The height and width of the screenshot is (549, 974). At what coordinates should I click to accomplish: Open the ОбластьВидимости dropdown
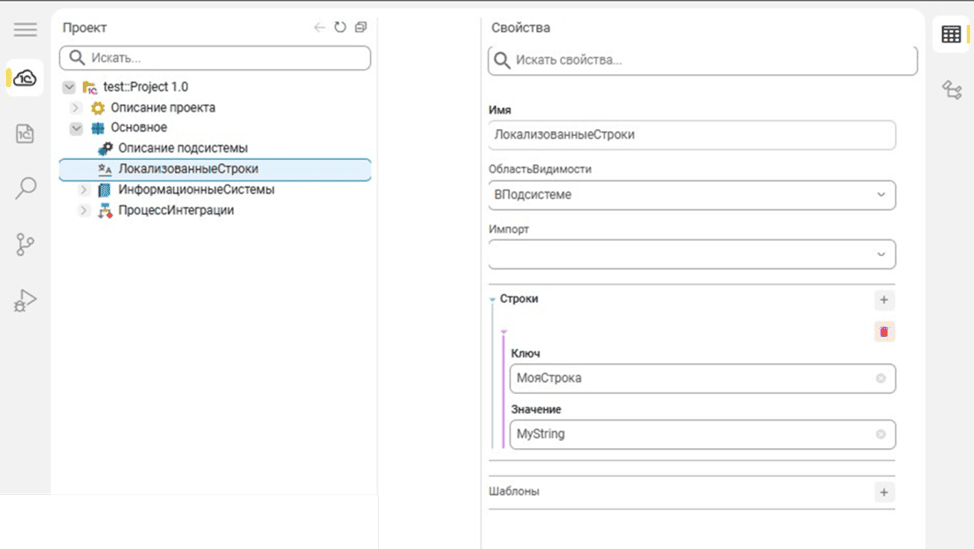coord(881,195)
